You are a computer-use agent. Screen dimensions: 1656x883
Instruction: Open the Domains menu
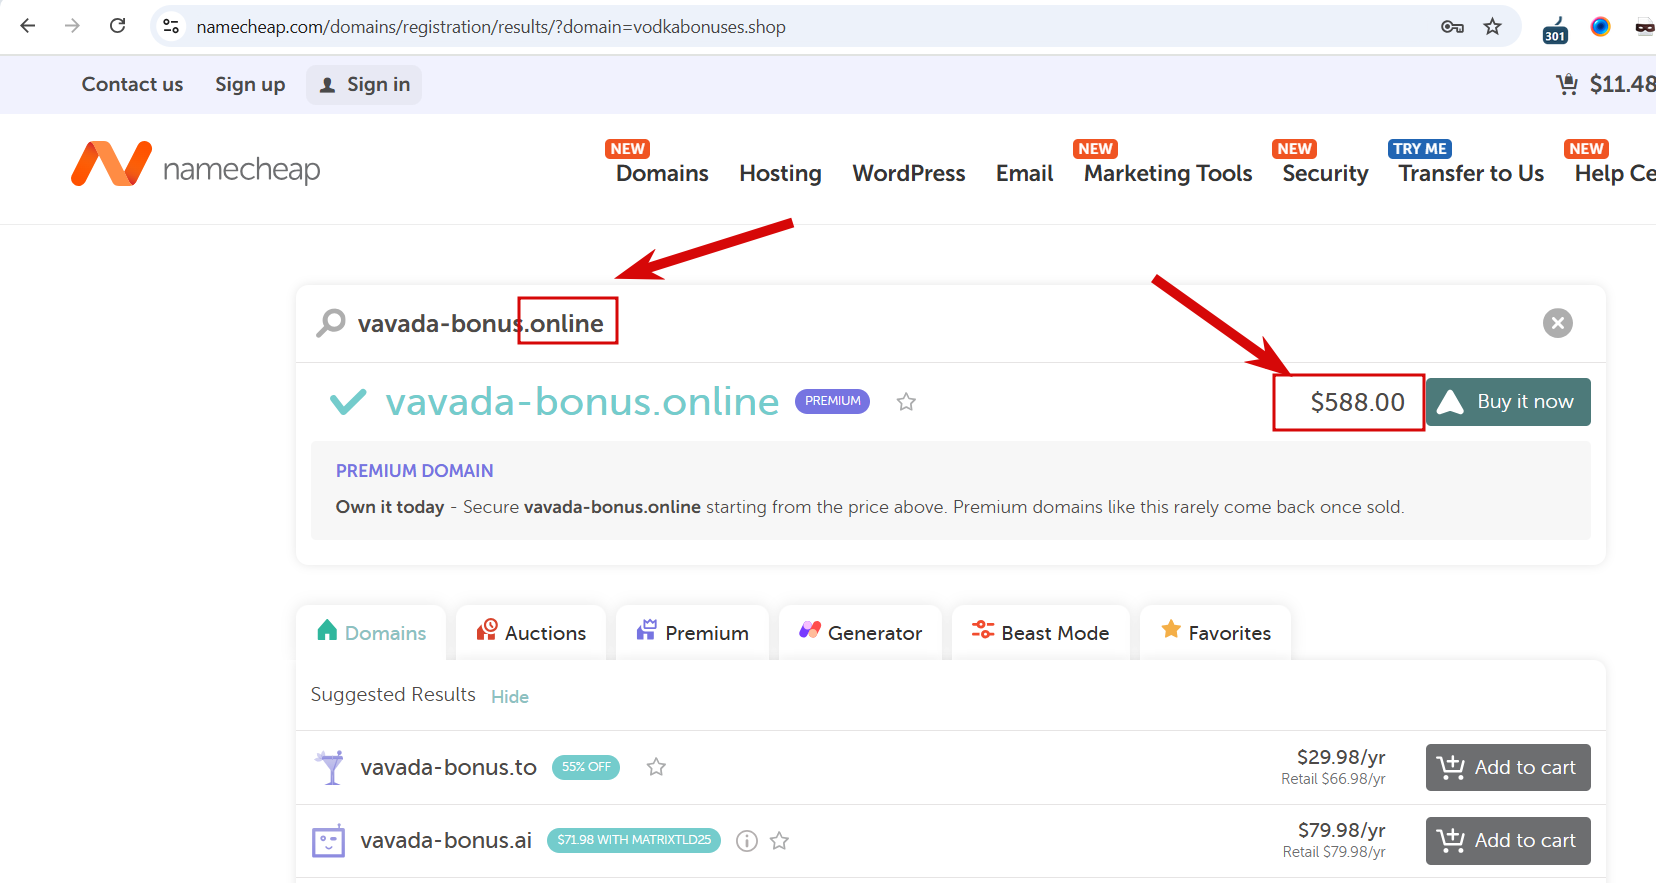coord(662,173)
